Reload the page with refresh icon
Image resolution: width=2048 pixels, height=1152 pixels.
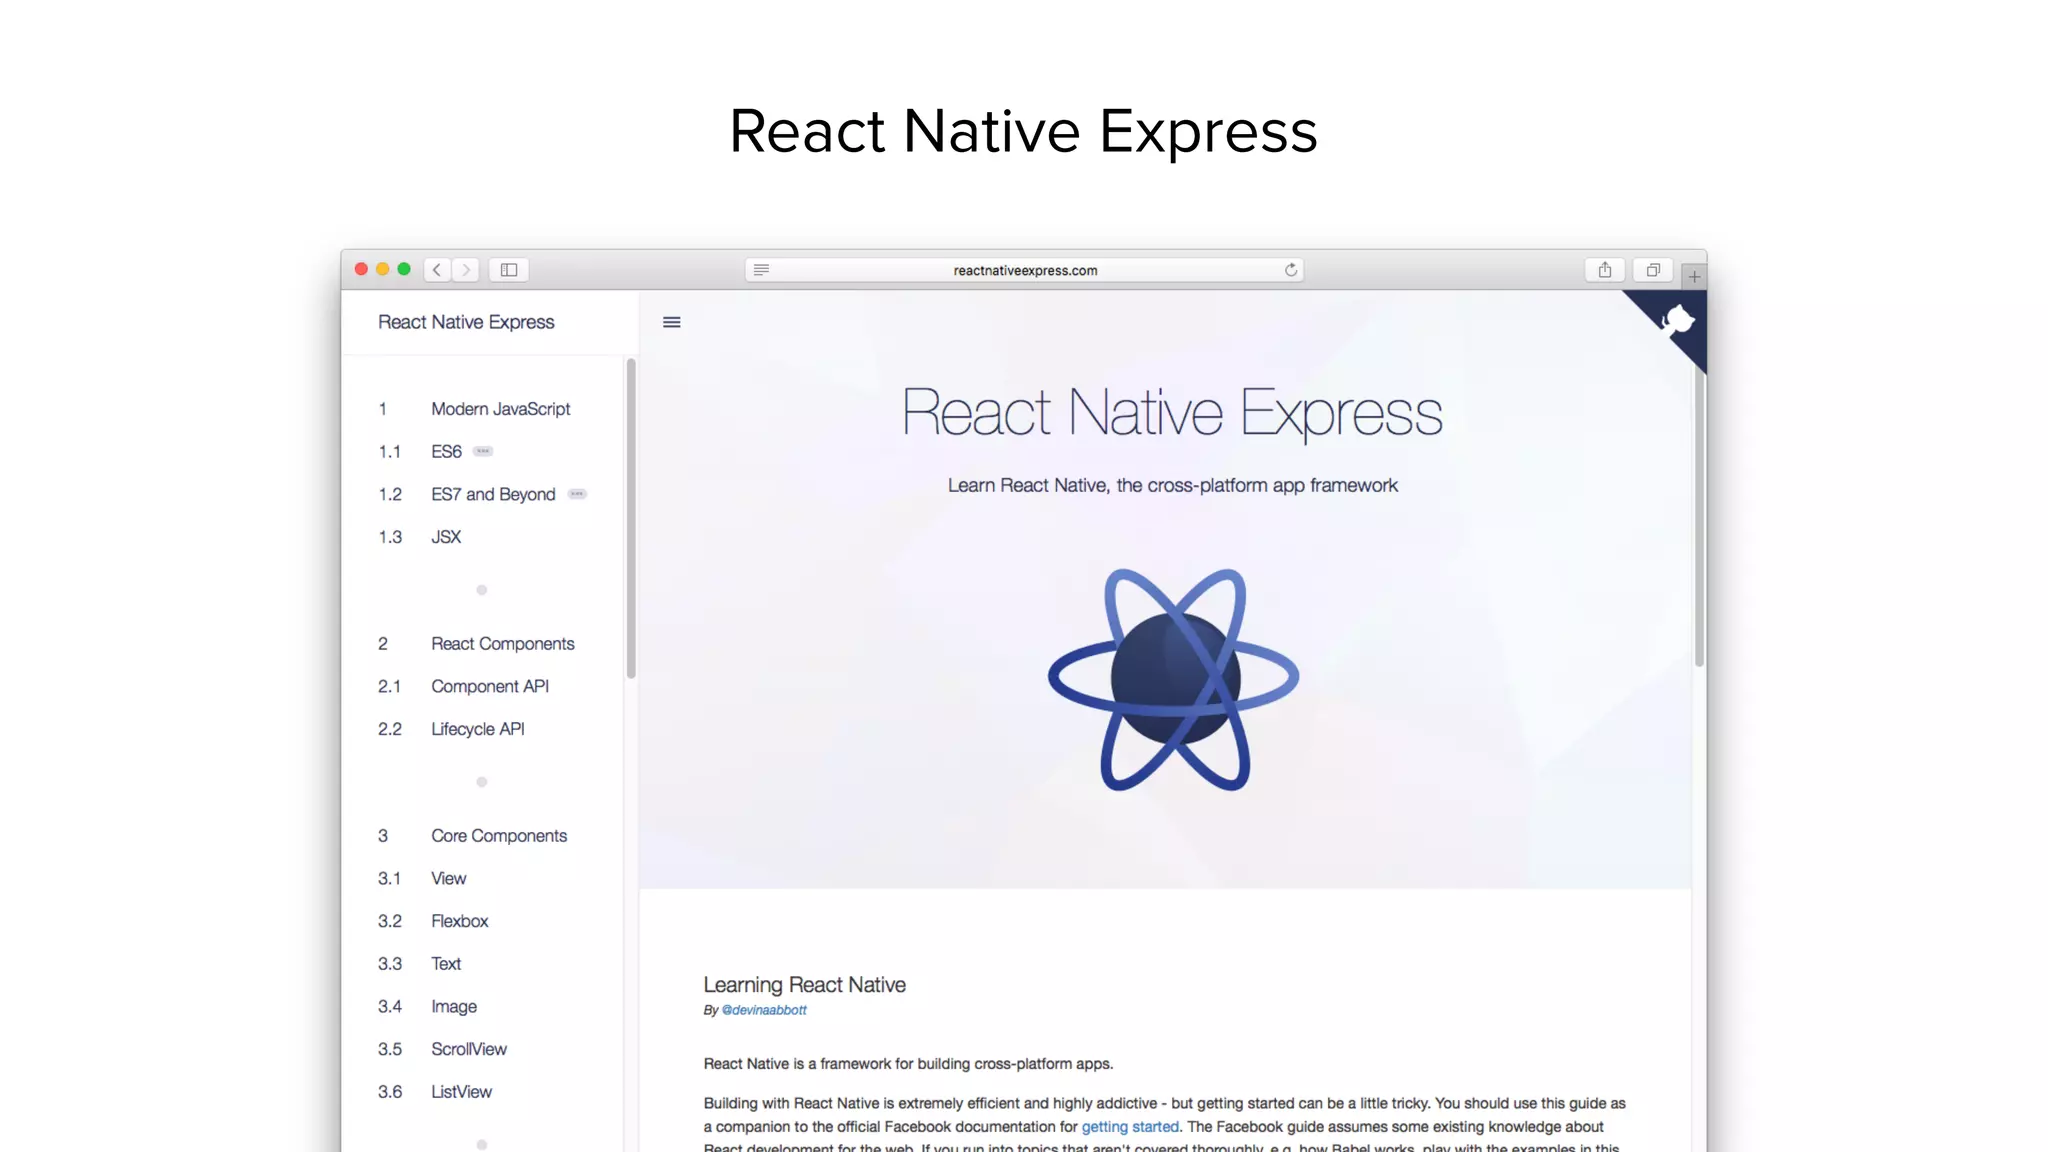point(1291,270)
